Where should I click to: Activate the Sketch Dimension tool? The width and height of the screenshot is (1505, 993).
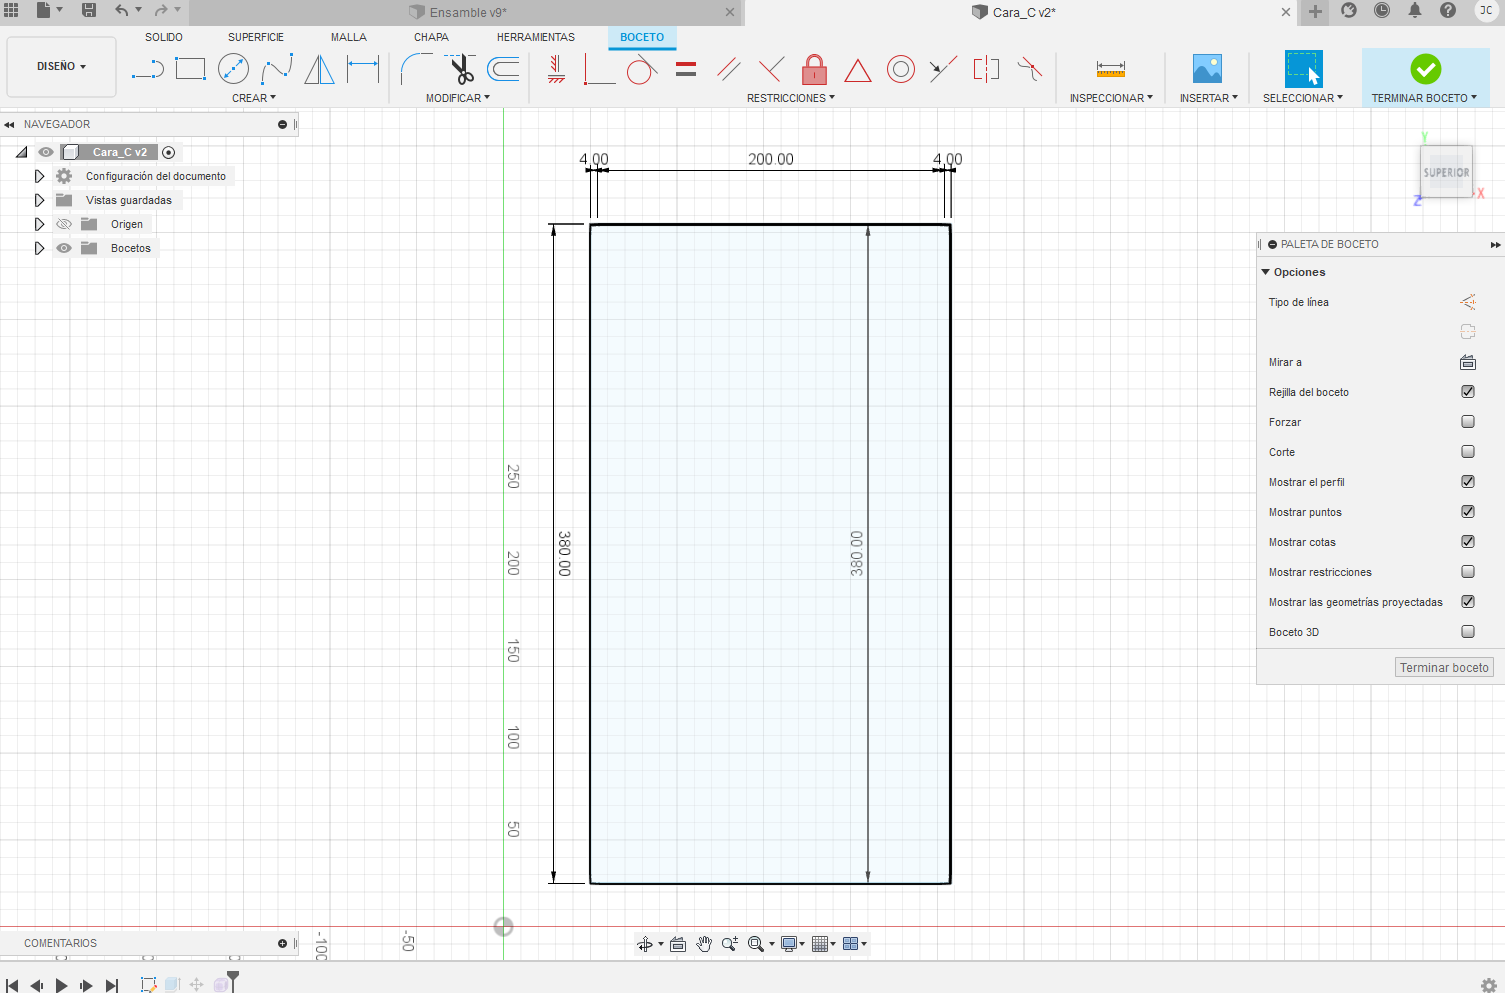(363, 69)
